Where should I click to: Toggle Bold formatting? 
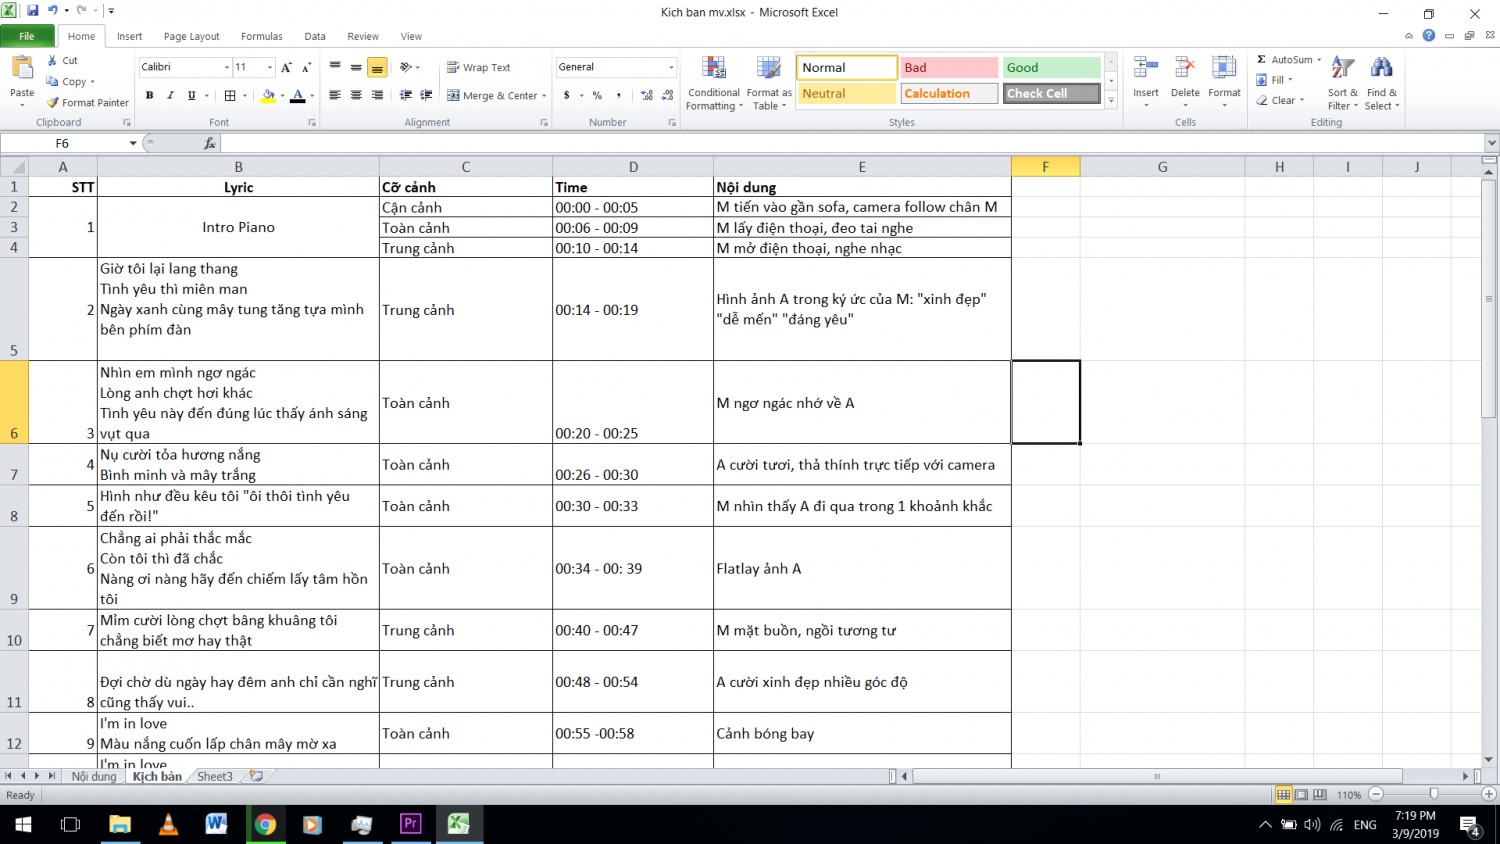coord(149,95)
